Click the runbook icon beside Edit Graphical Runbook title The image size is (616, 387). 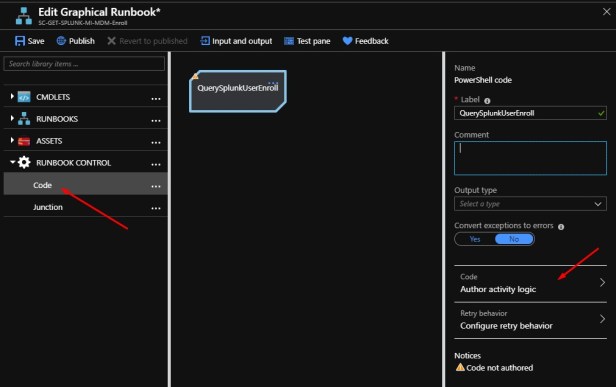click(x=24, y=16)
